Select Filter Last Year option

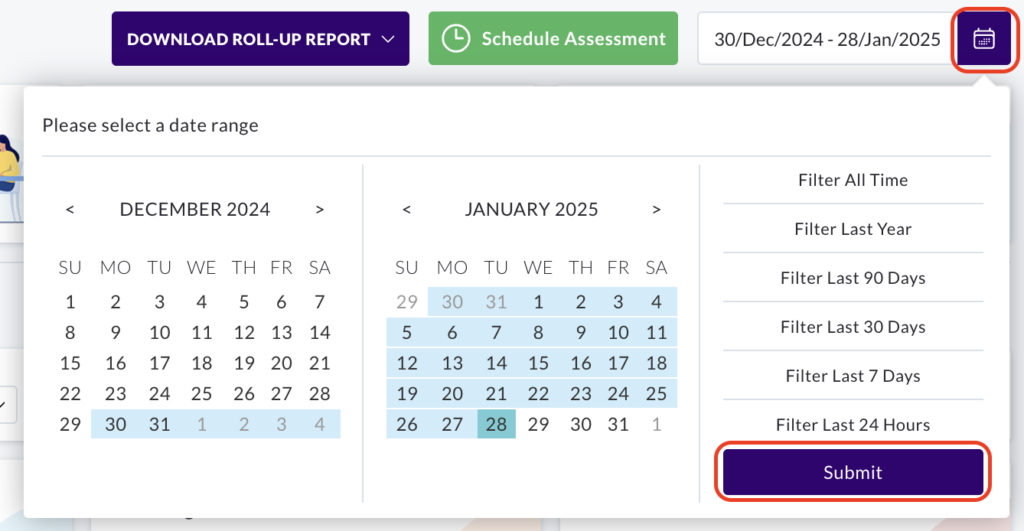click(x=853, y=229)
